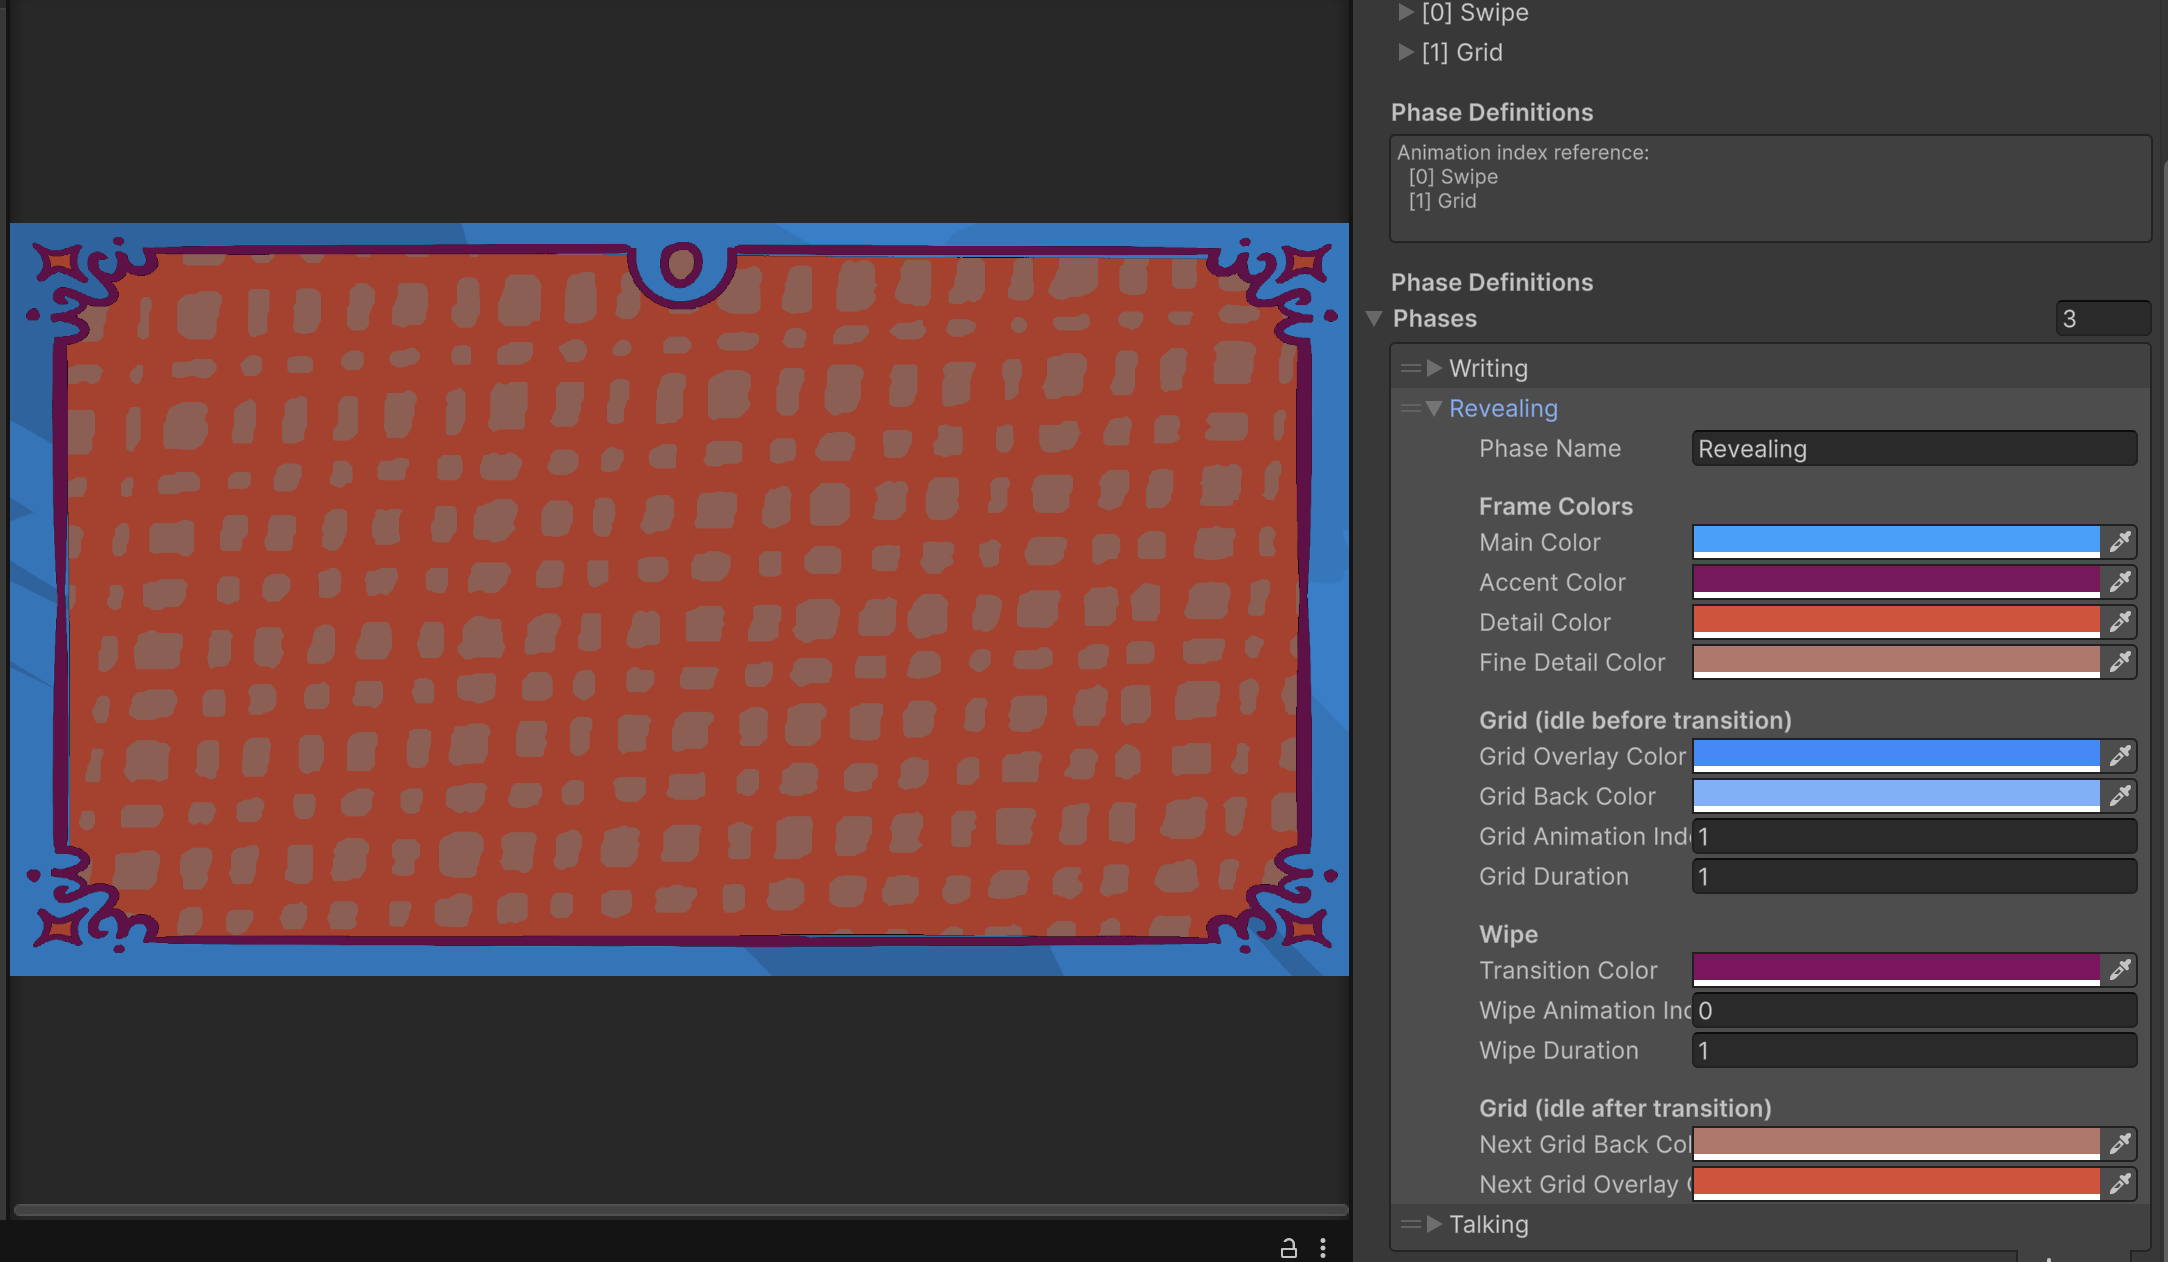Click the Wipe Duration label
2168x1262 pixels.
tap(1558, 1050)
